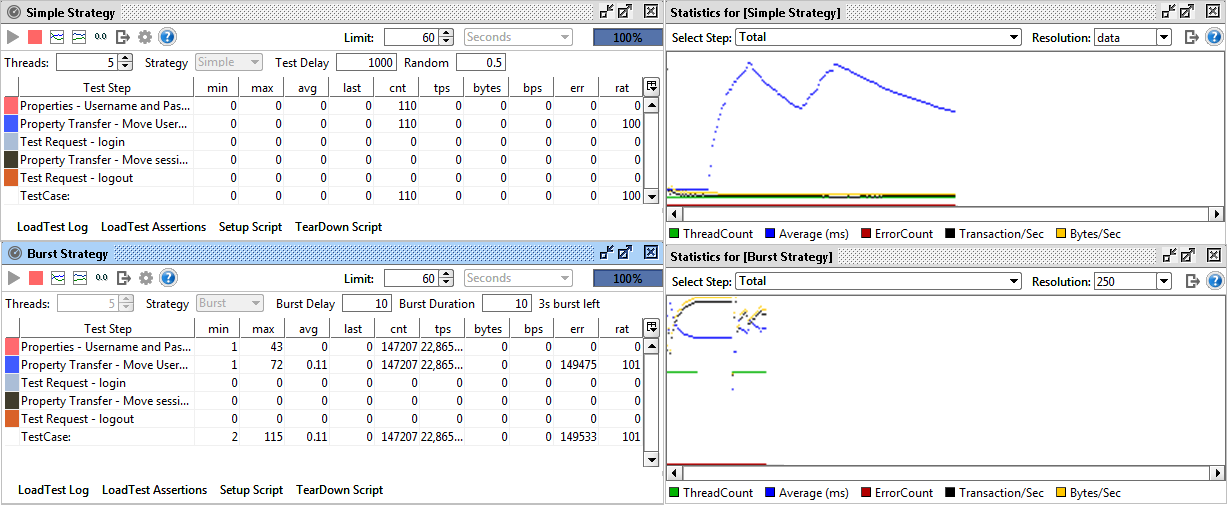Iconify the Simple Strategy window
This screenshot has width=1227, height=505.
click(607, 12)
